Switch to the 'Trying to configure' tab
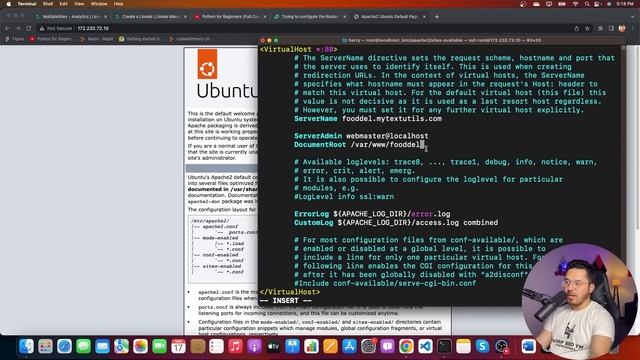 [310, 17]
